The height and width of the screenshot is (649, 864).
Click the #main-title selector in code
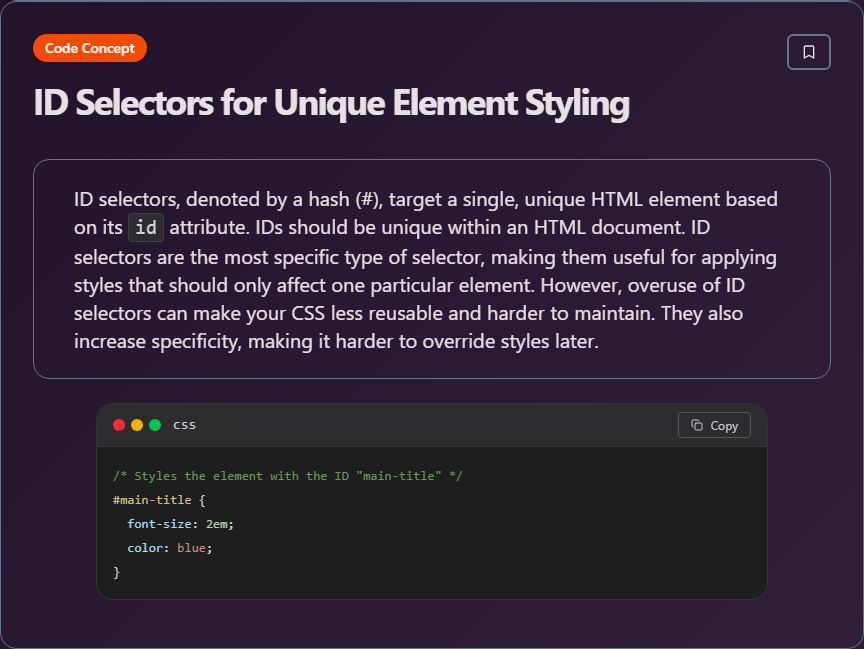[x=150, y=499]
